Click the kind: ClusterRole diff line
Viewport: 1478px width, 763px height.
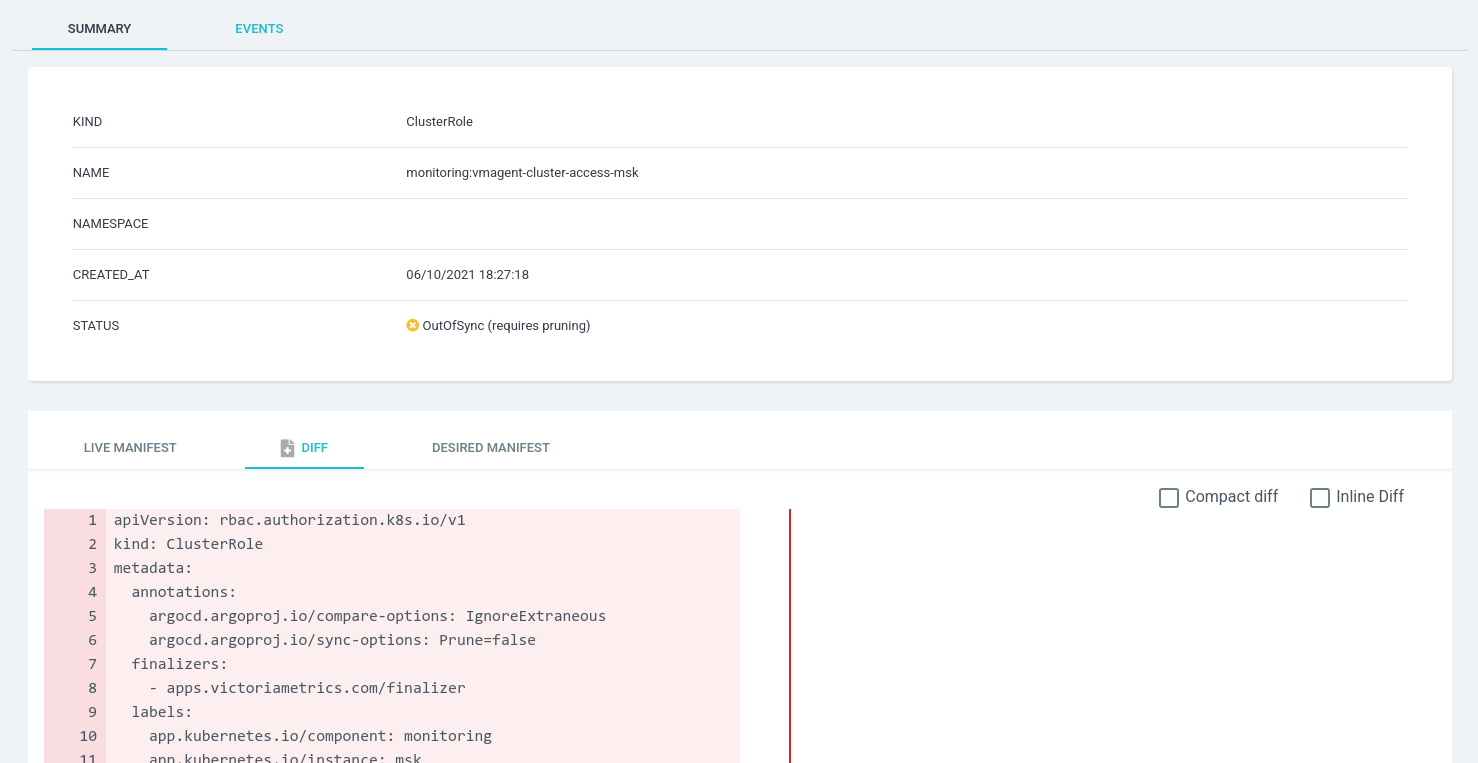click(x=188, y=544)
